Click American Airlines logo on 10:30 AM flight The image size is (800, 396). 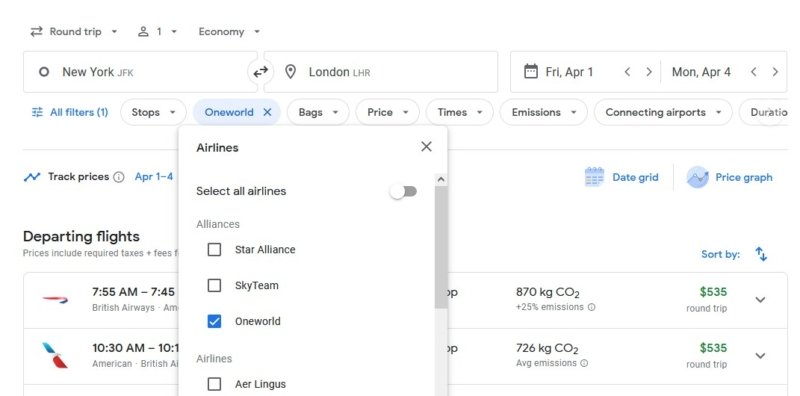55,355
